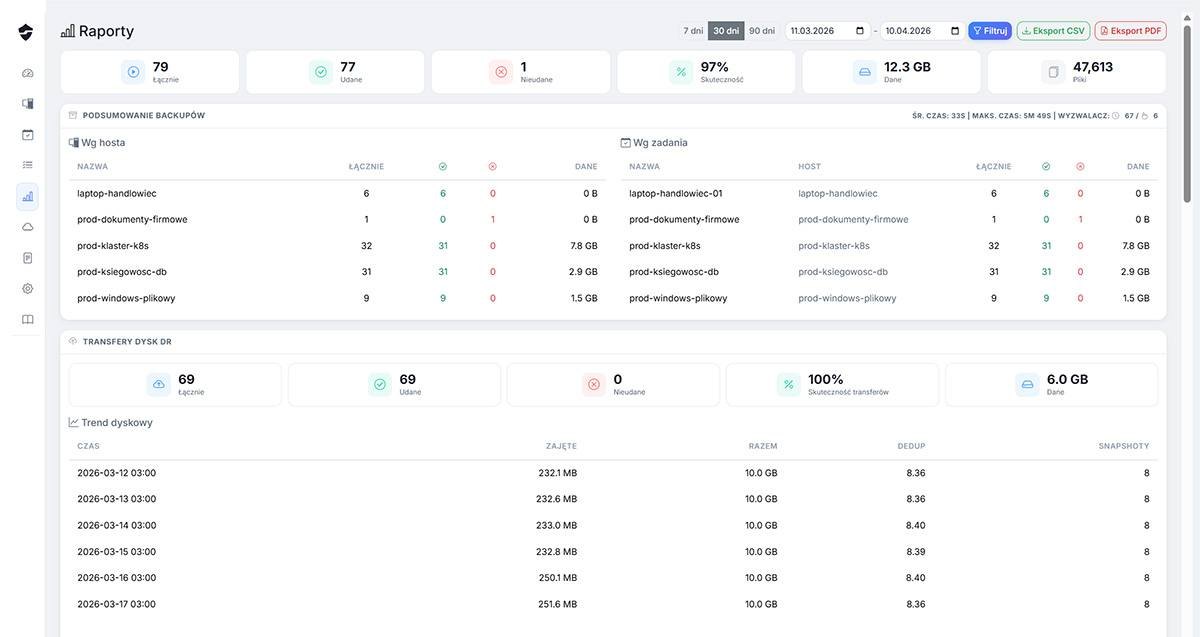The image size is (1200, 637).
Task: Export report with Eksport PDF
Action: (1130, 31)
